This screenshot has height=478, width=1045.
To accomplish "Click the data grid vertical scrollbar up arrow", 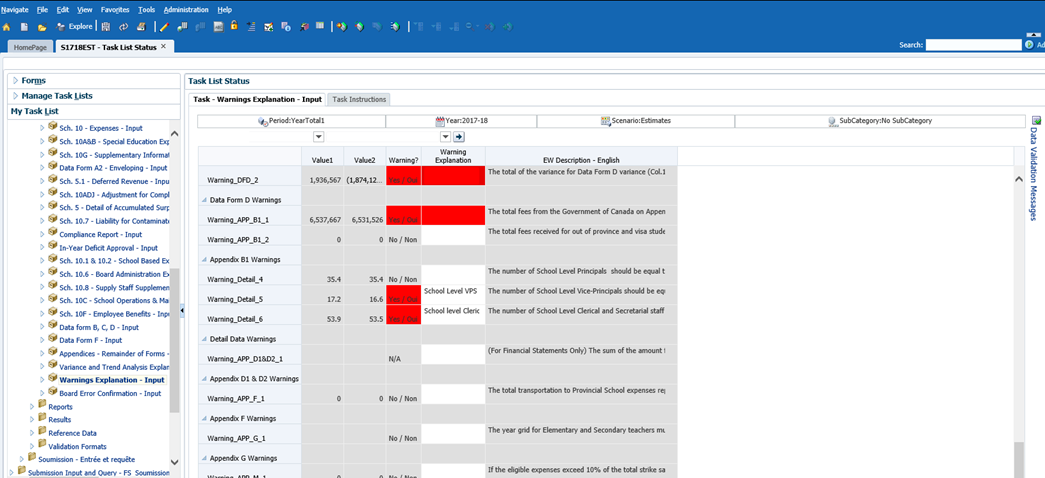I will click(1019, 179).
